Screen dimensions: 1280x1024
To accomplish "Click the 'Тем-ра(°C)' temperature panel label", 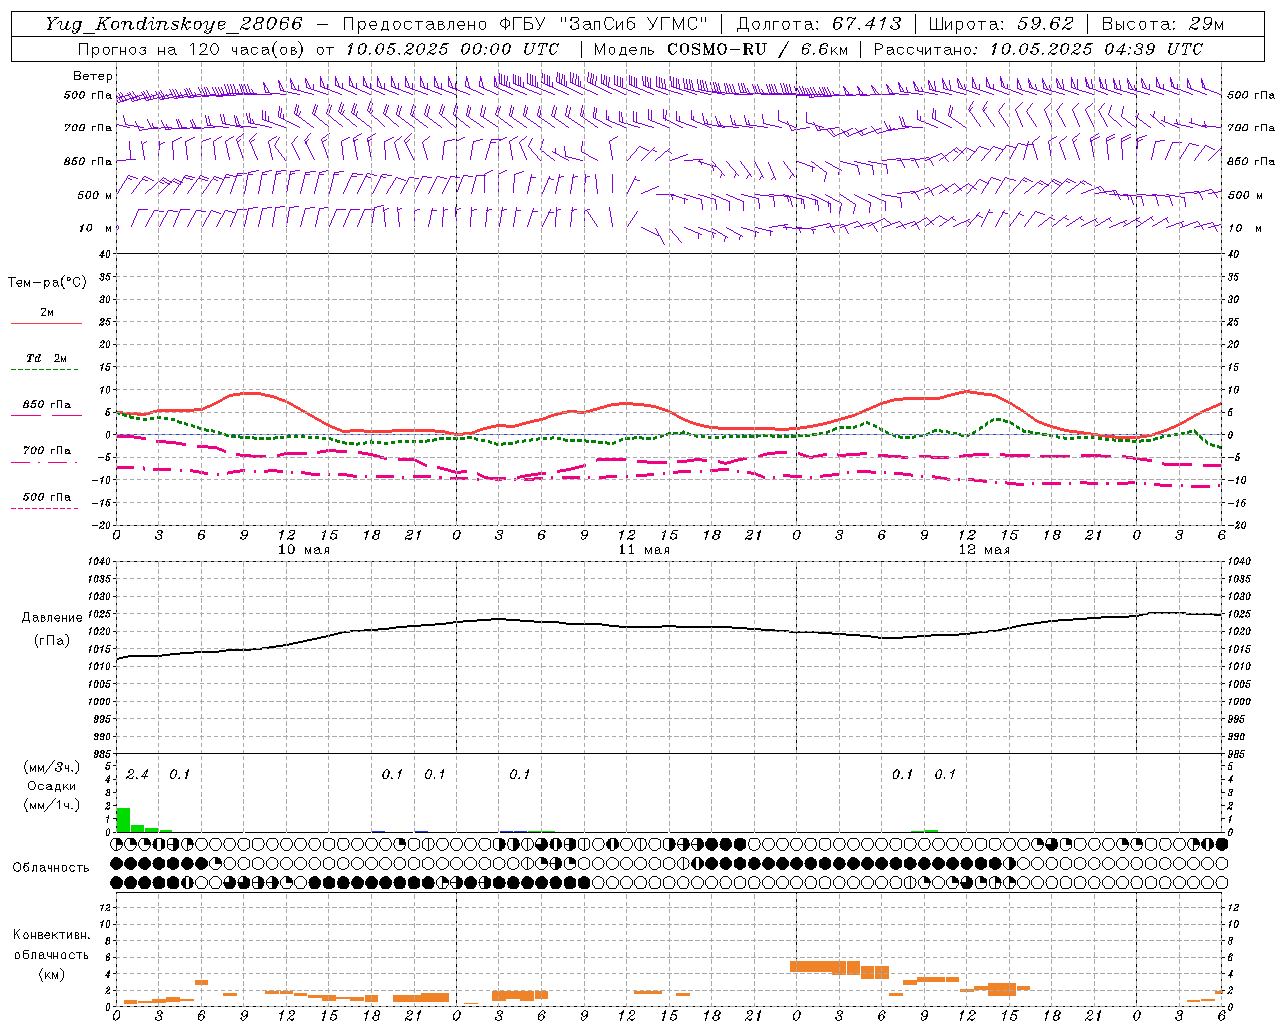I will point(47,283).
